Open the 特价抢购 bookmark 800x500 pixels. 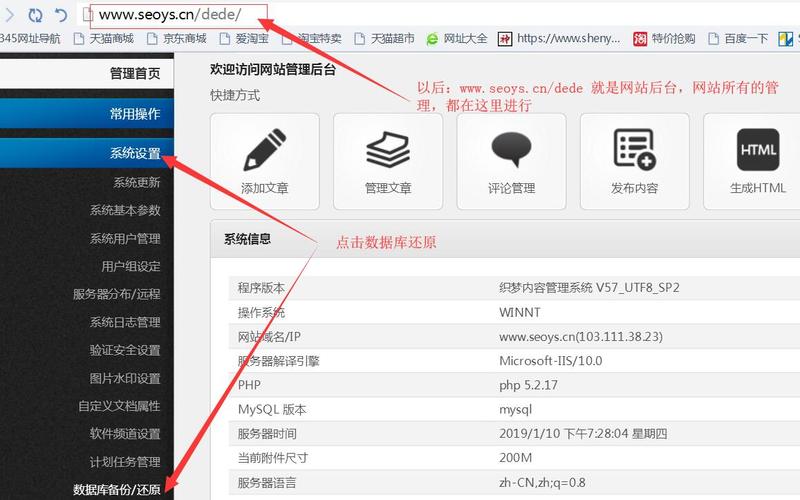664,39
